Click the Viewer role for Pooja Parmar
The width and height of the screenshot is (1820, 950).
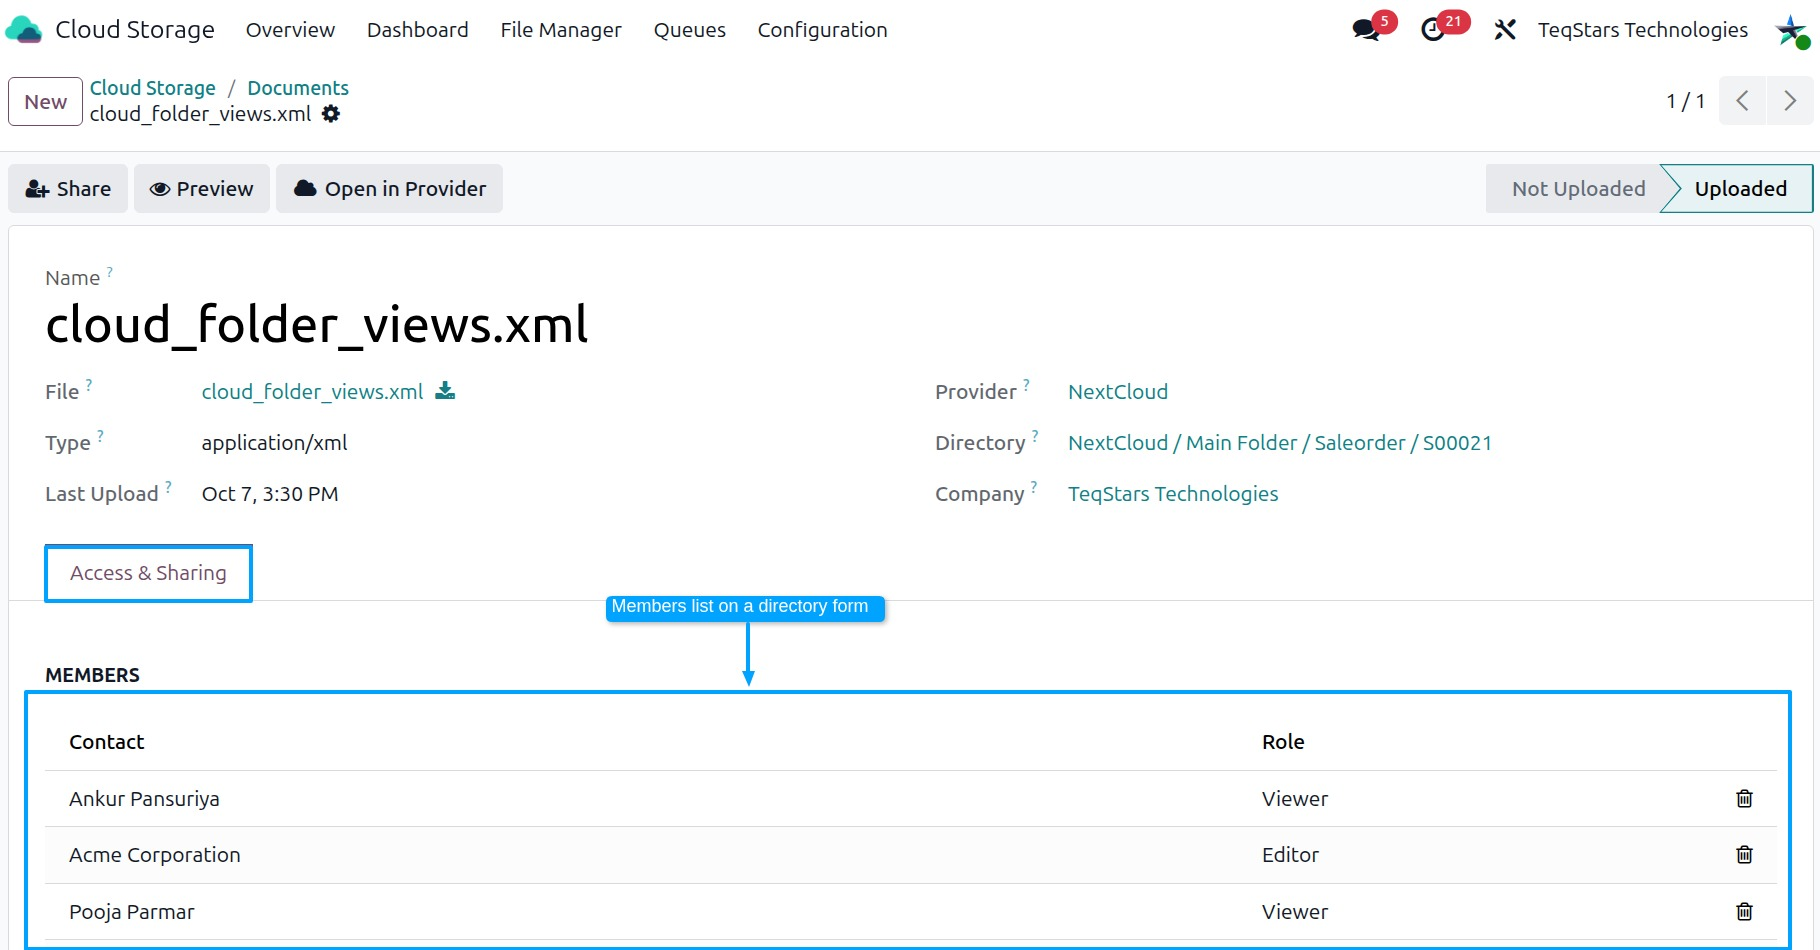tap(1295, 912)
